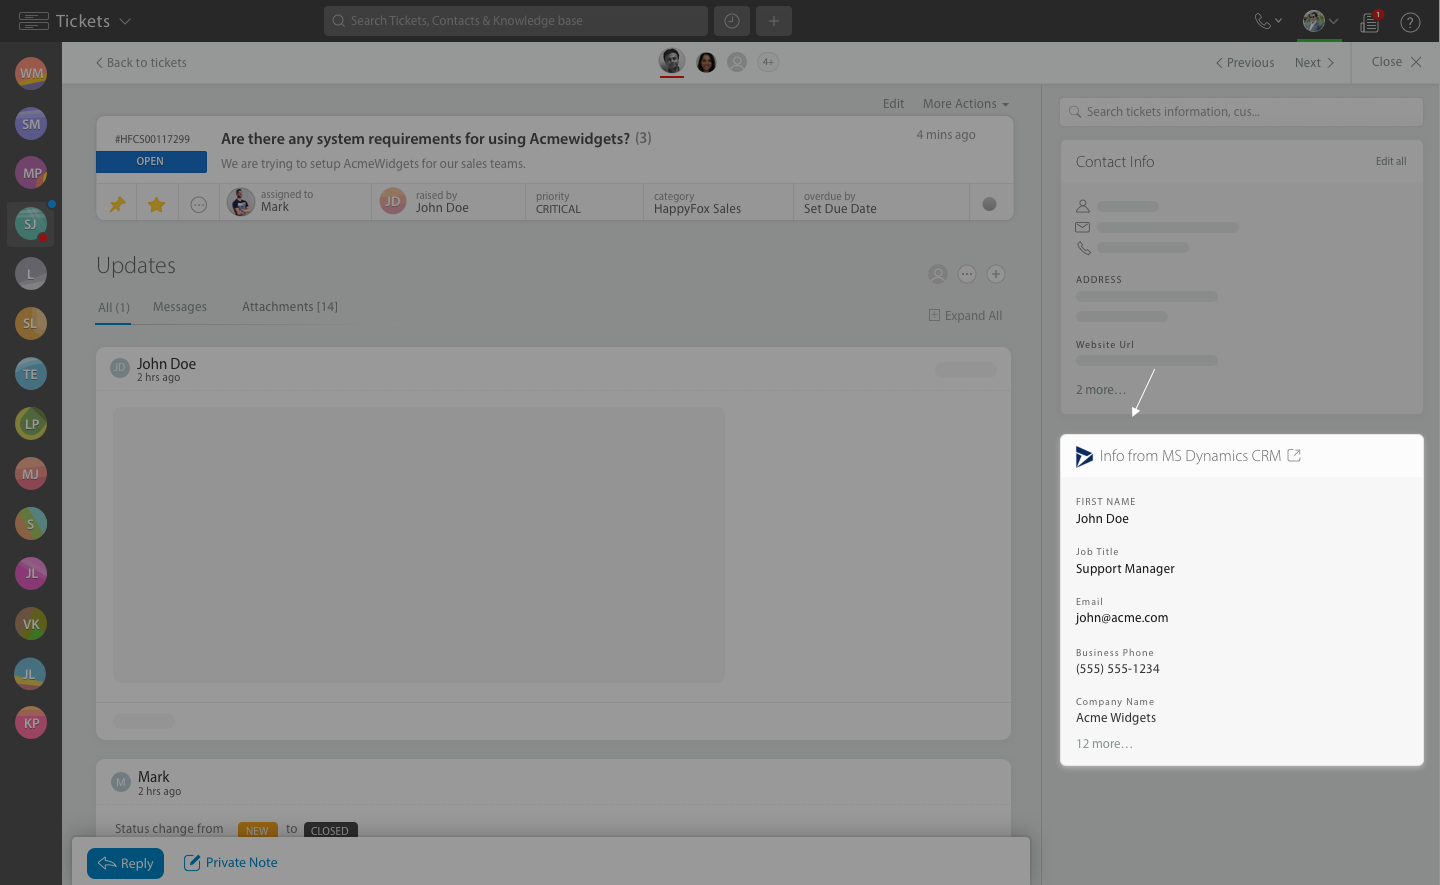The width and height of the screenshot is (1440, 885).
Task: Select the Messages tab
Action: [179, 306]
